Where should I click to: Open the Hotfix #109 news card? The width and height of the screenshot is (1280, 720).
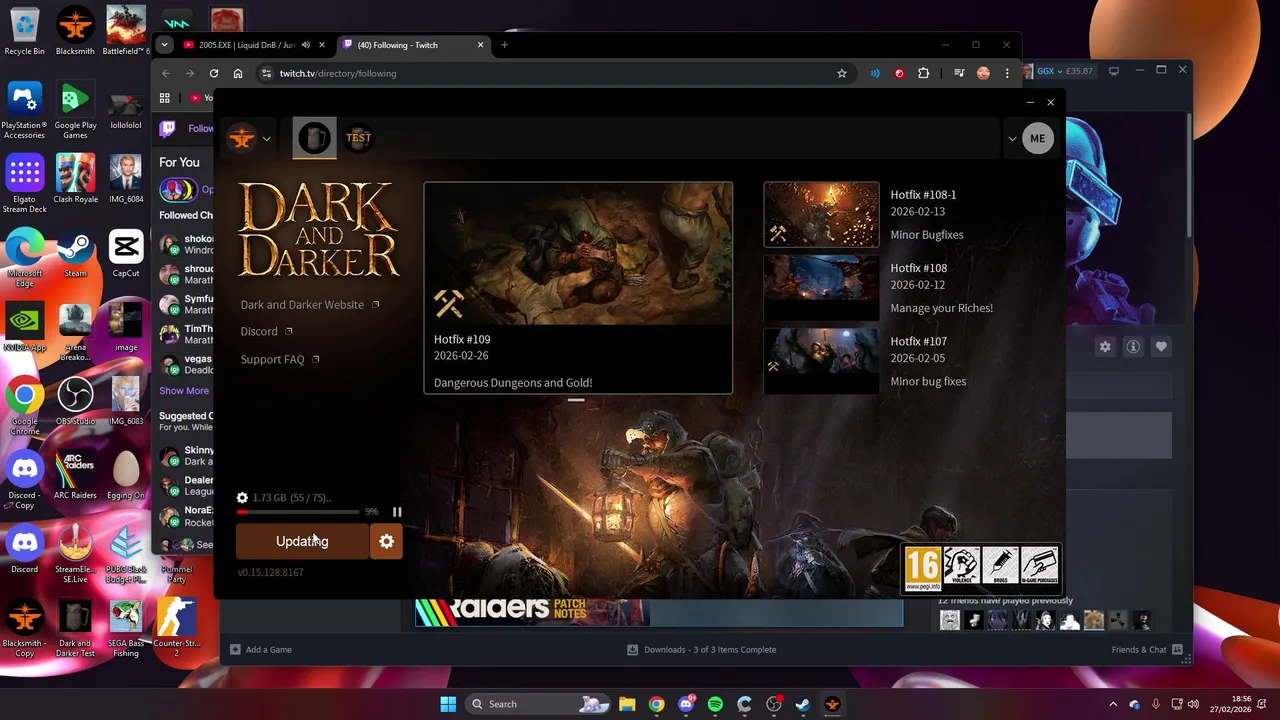pos(578,287)
